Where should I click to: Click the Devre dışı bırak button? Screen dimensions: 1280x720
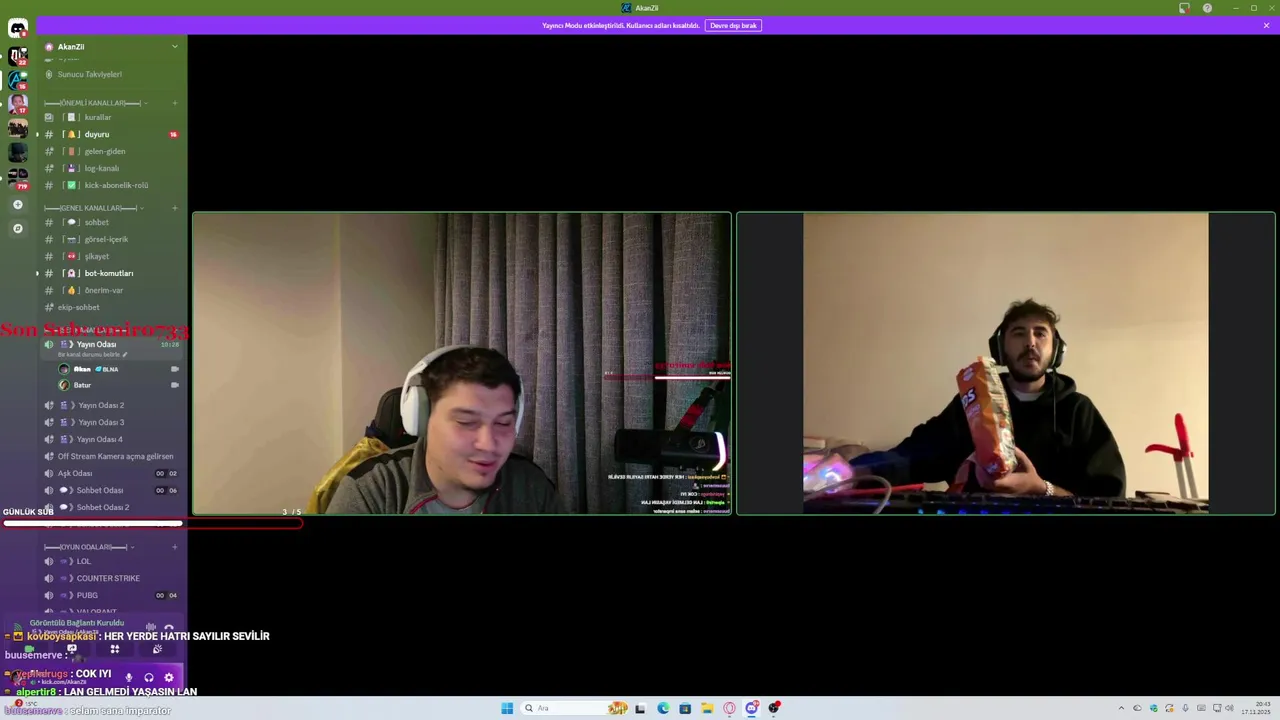pyautogui.click(x=733, y=25)
